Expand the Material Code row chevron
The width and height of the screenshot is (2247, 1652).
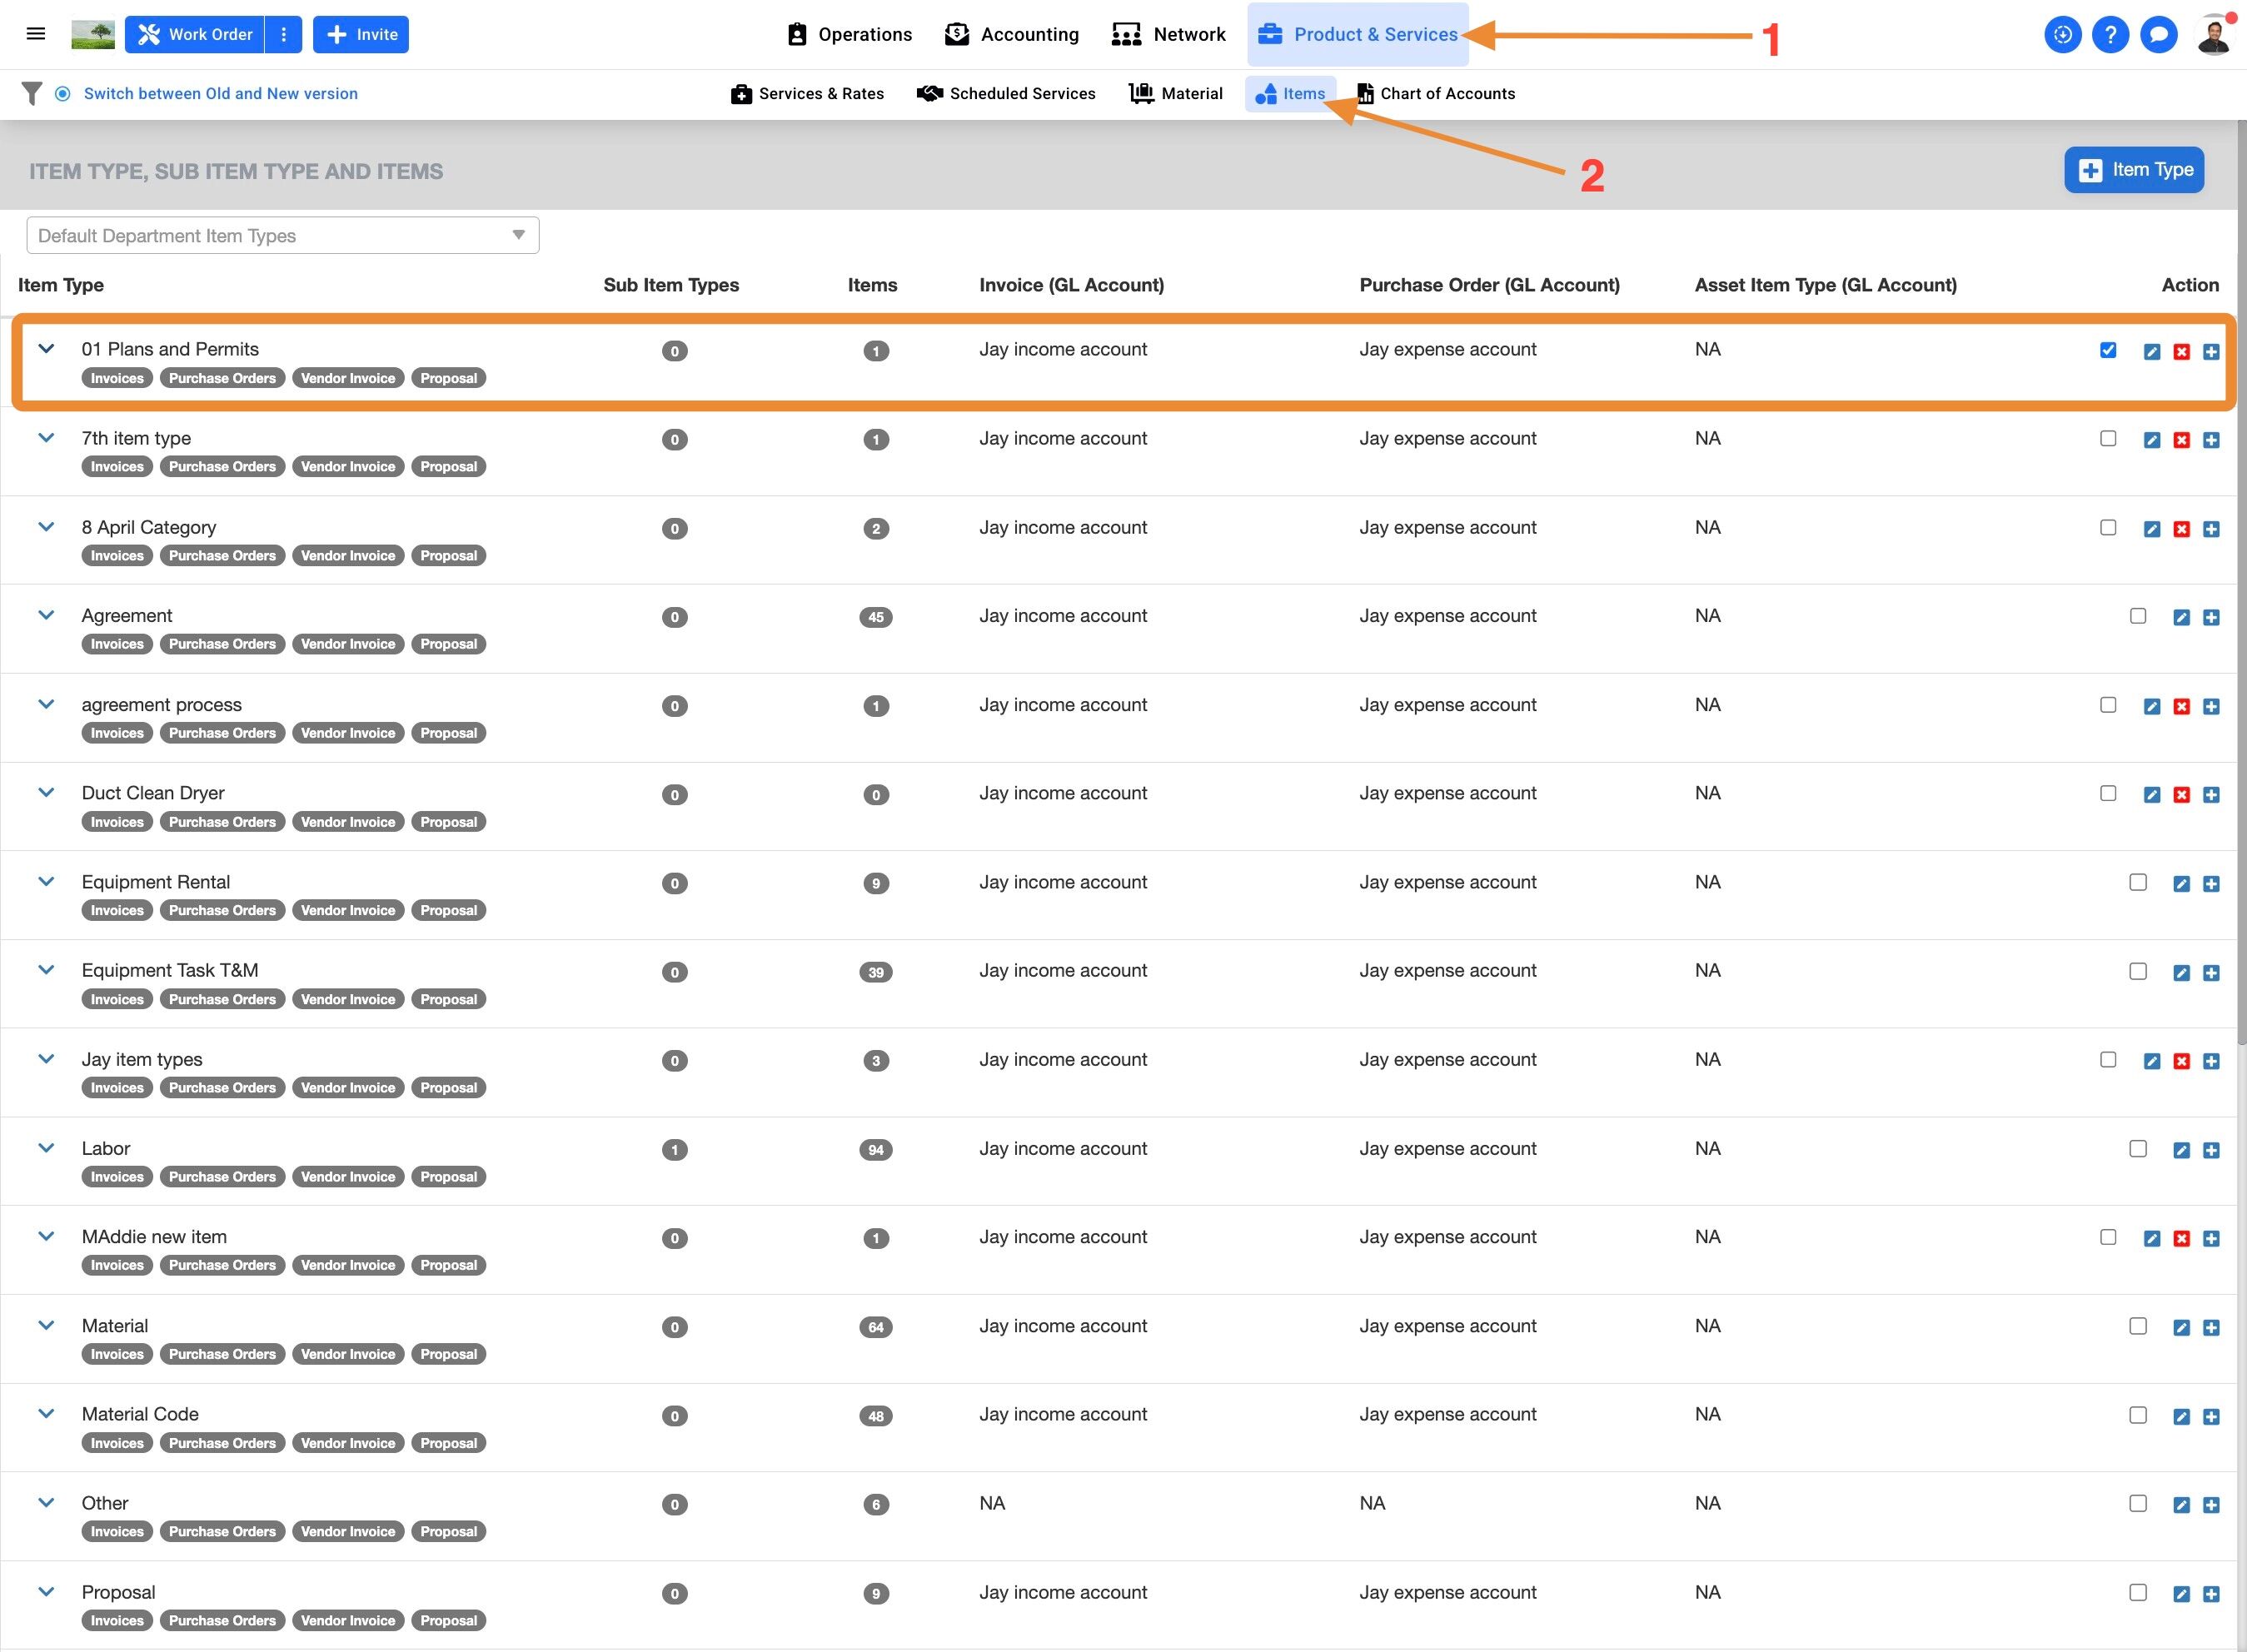click(x=46, y=1413)
